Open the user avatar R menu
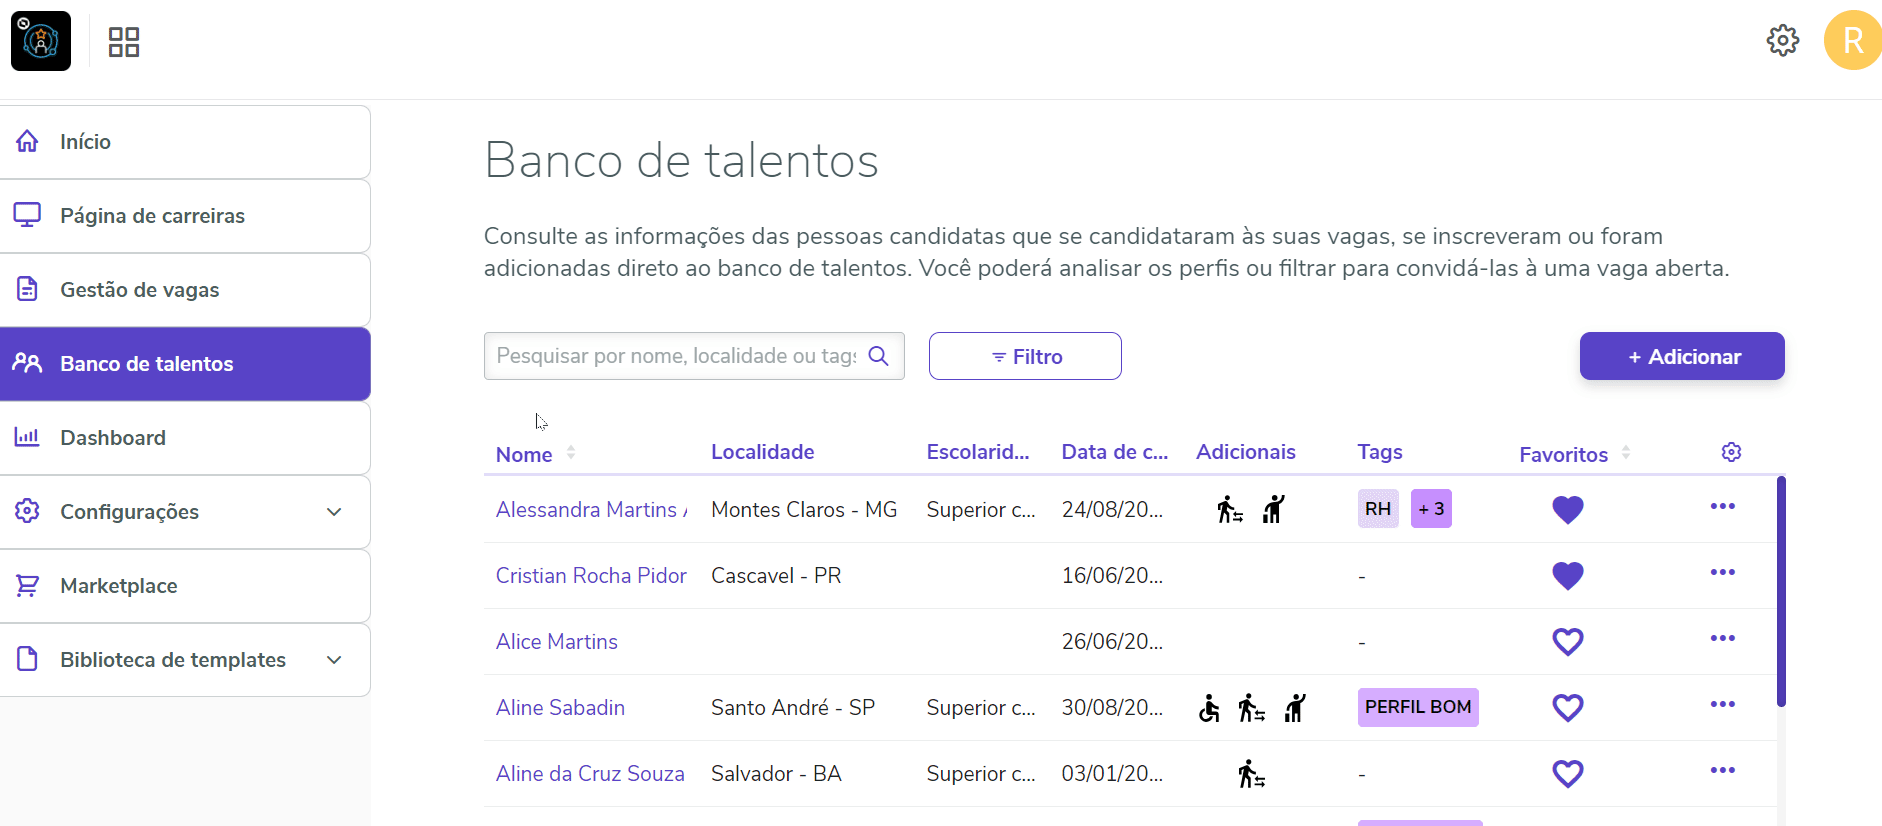 tap(1853, 40)
